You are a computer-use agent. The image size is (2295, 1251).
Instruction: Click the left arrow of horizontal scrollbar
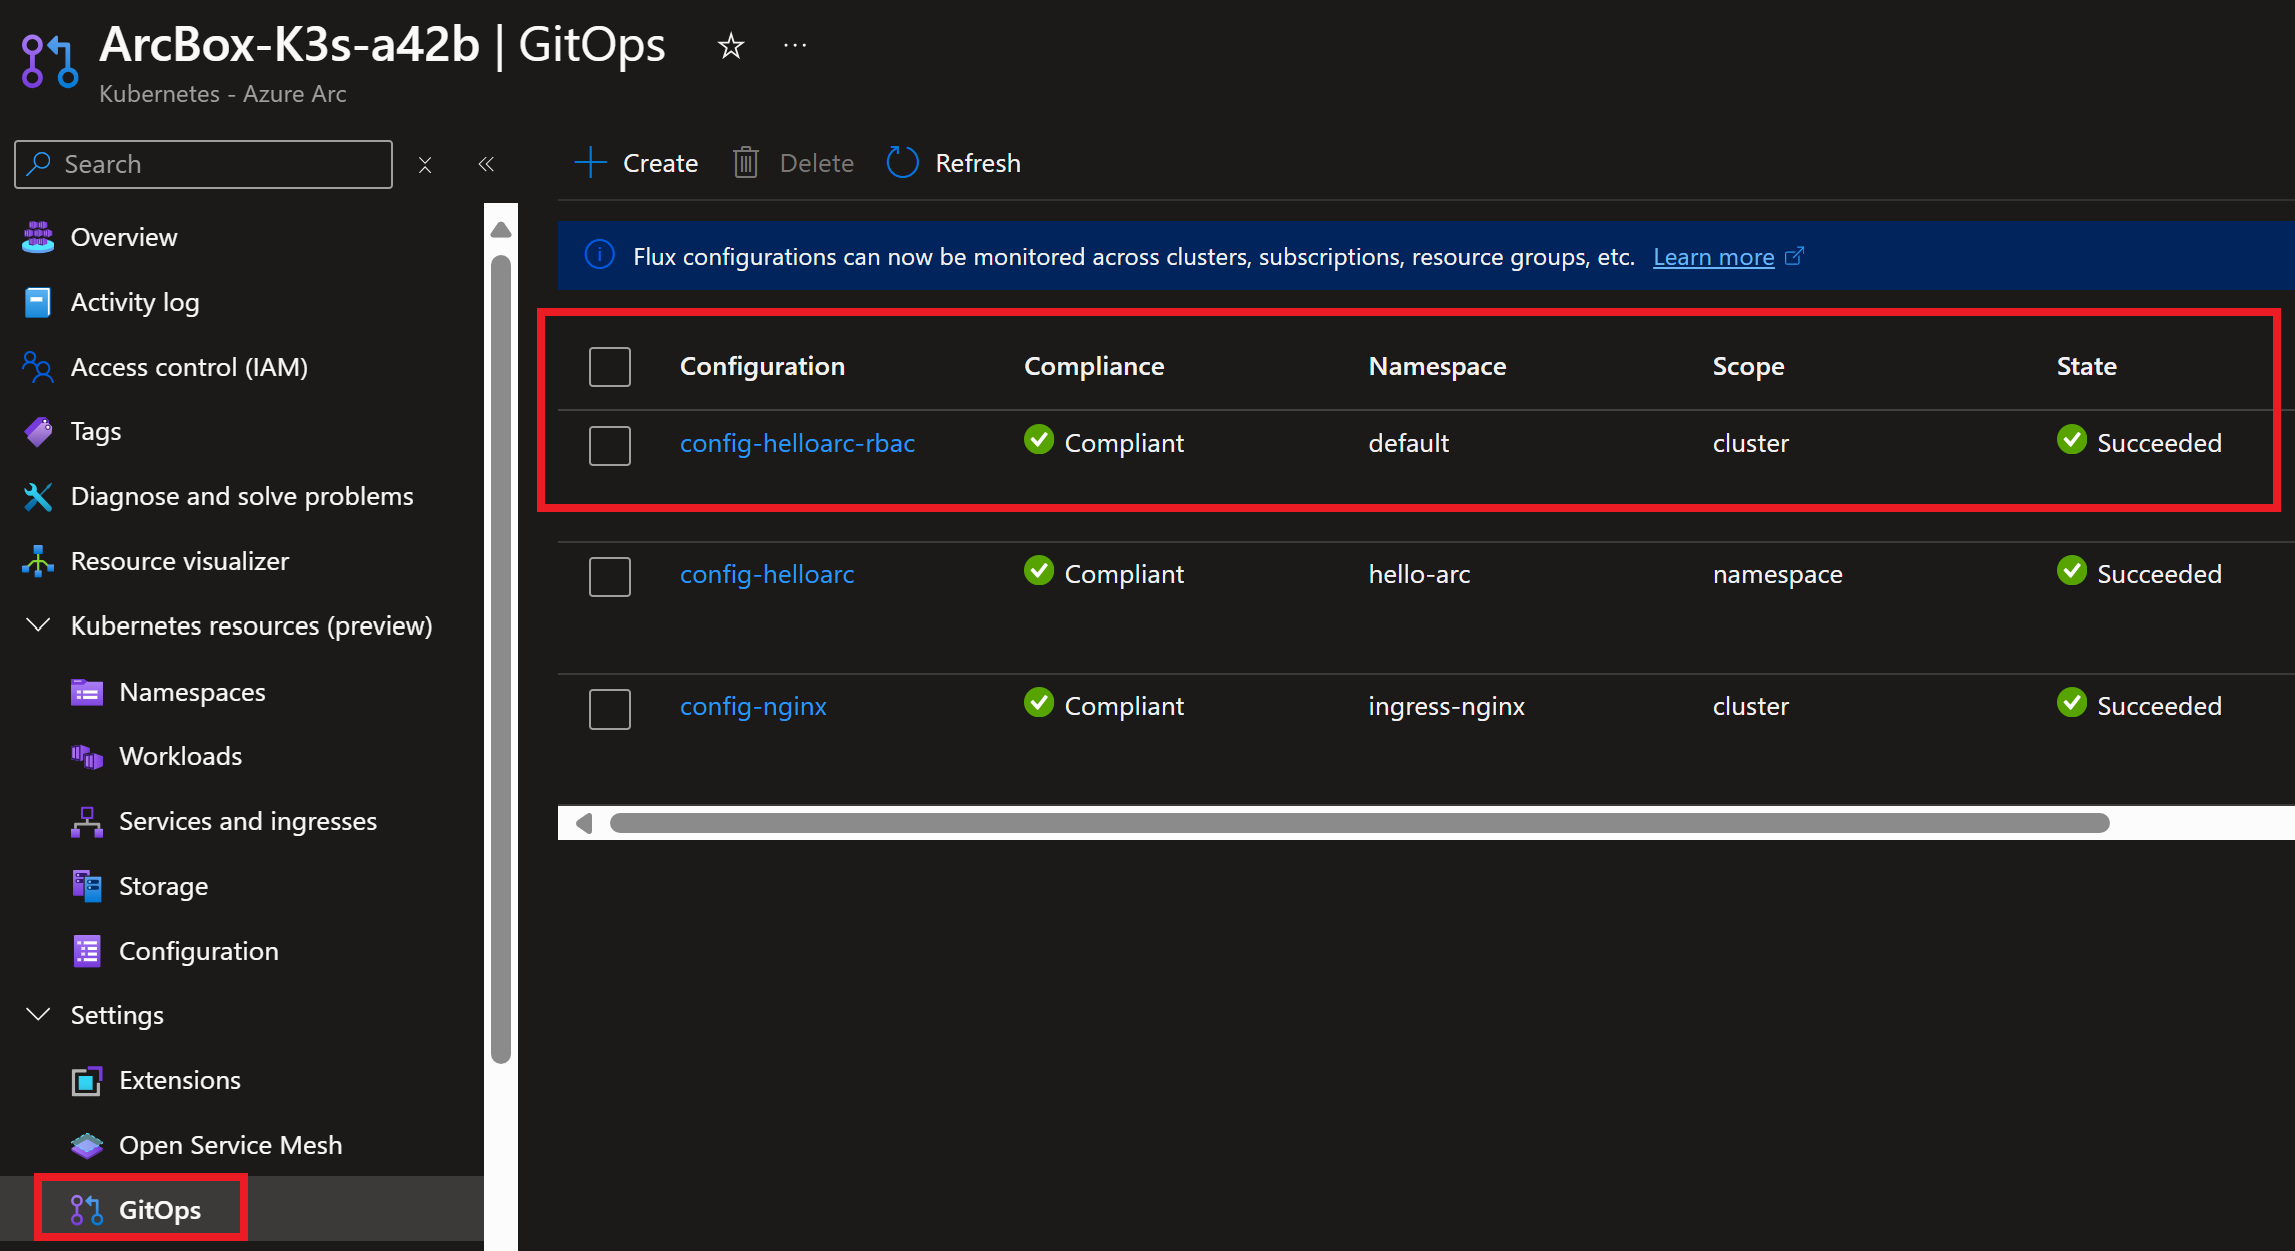point(584,823)
